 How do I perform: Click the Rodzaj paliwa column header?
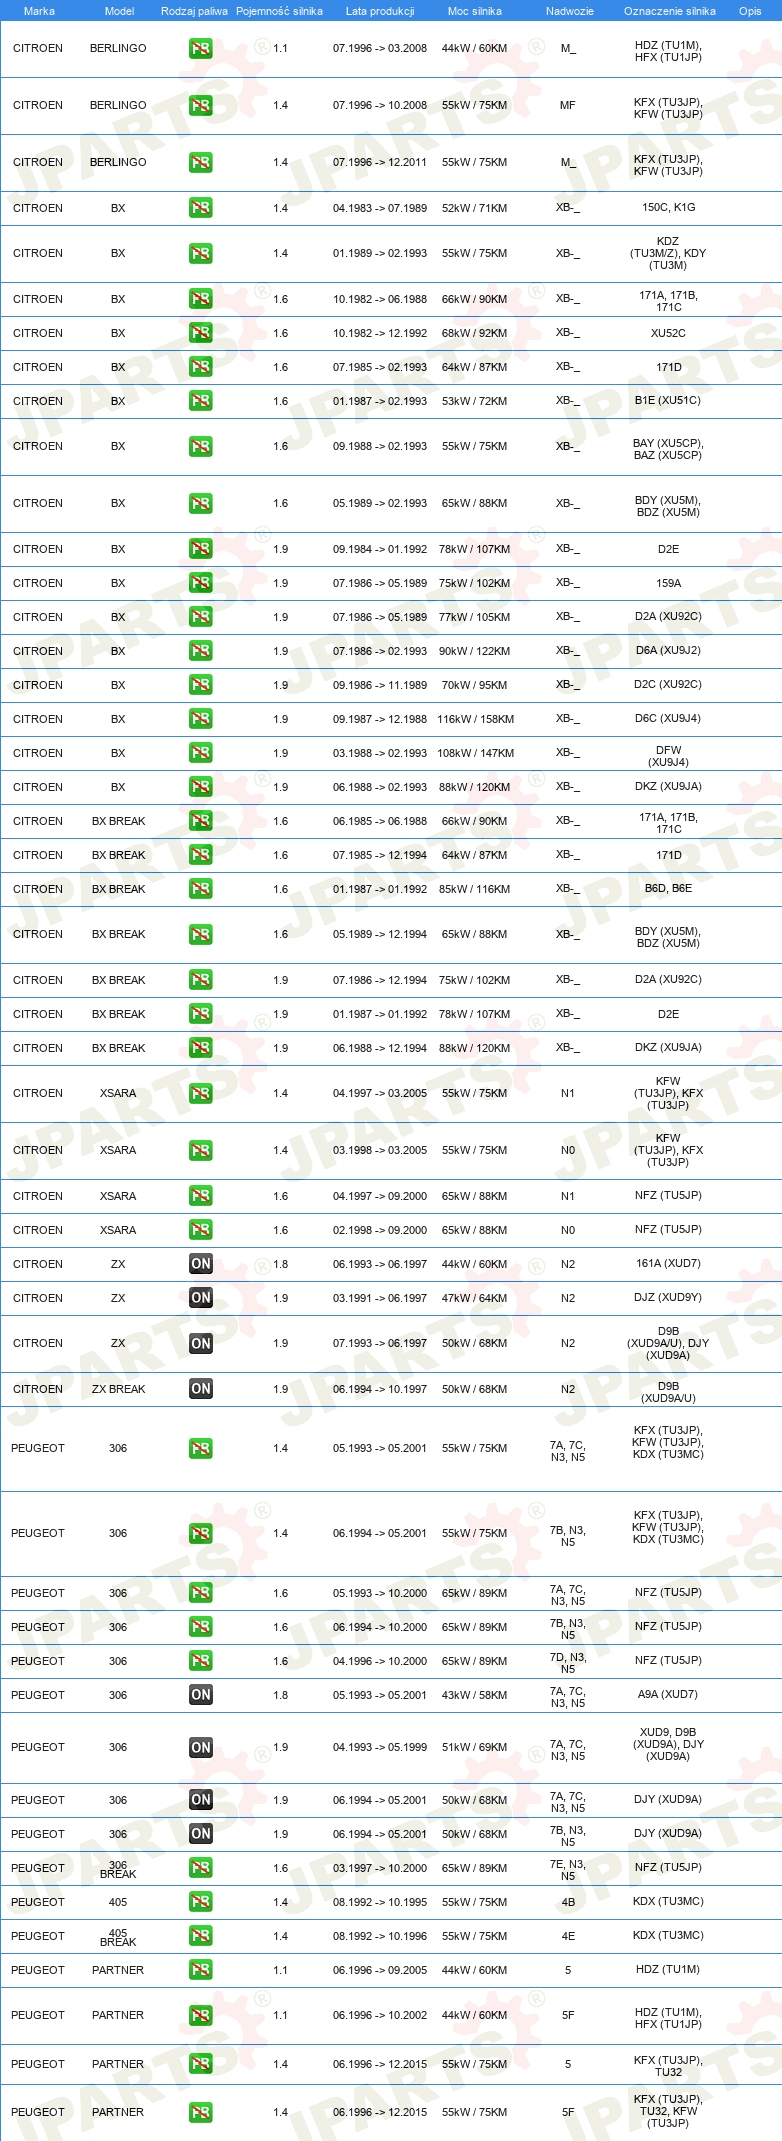[x=194, y=11]
